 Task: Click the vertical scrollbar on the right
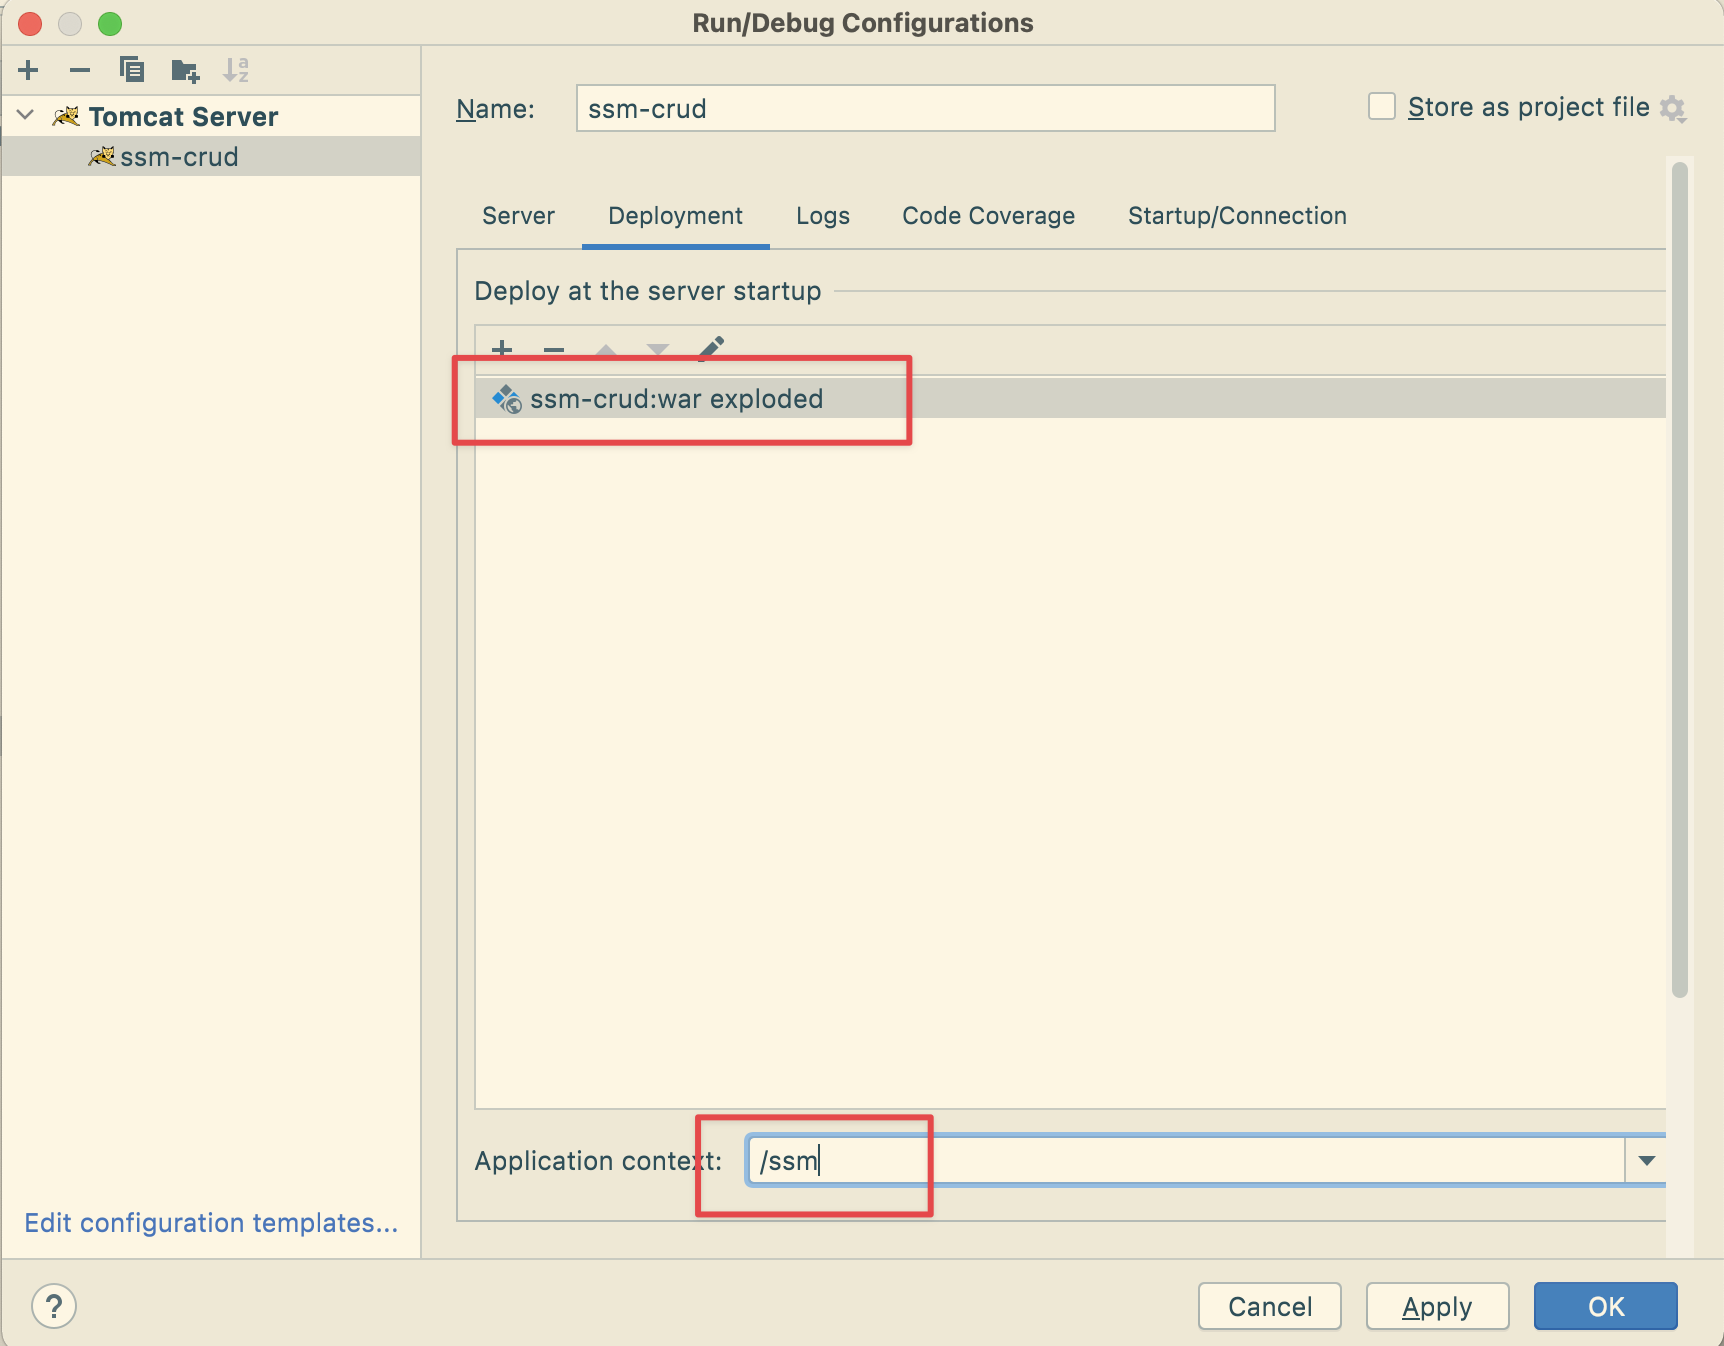point(1680,580)
